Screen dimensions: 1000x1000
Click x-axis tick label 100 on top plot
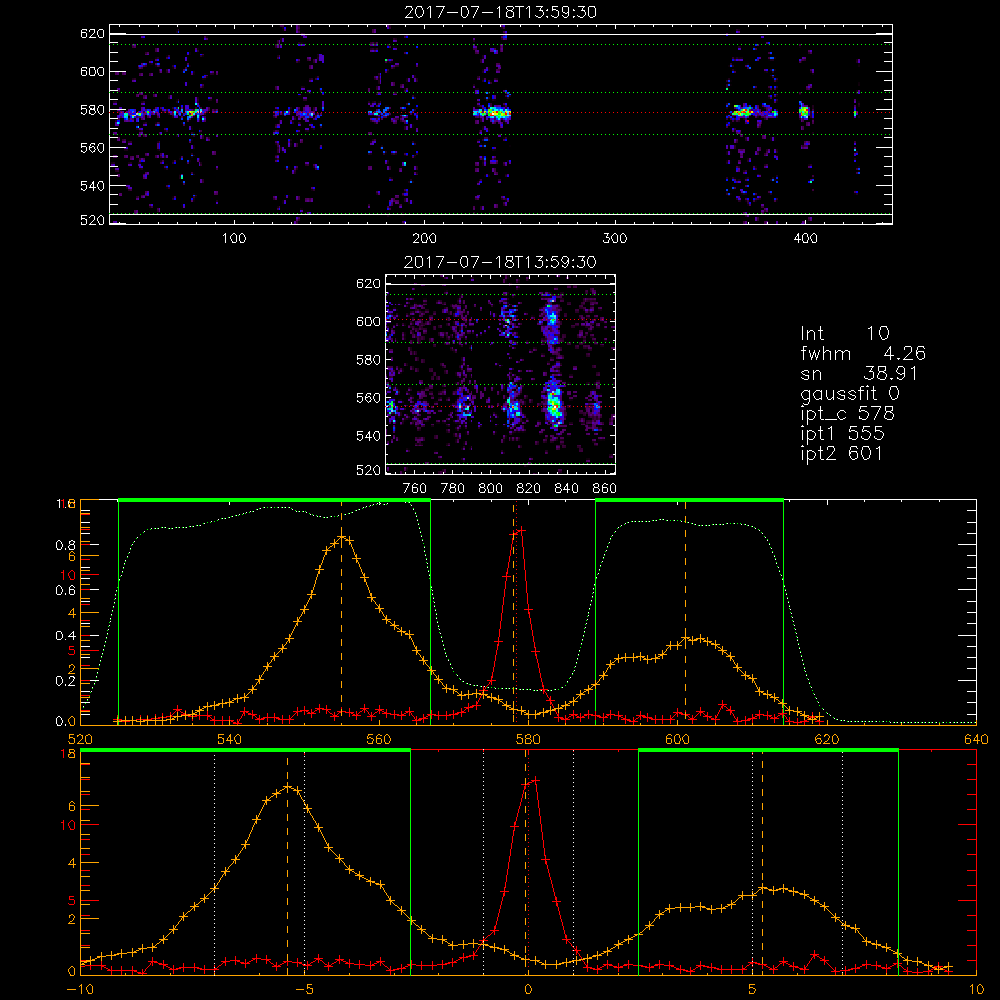(234, 239)
